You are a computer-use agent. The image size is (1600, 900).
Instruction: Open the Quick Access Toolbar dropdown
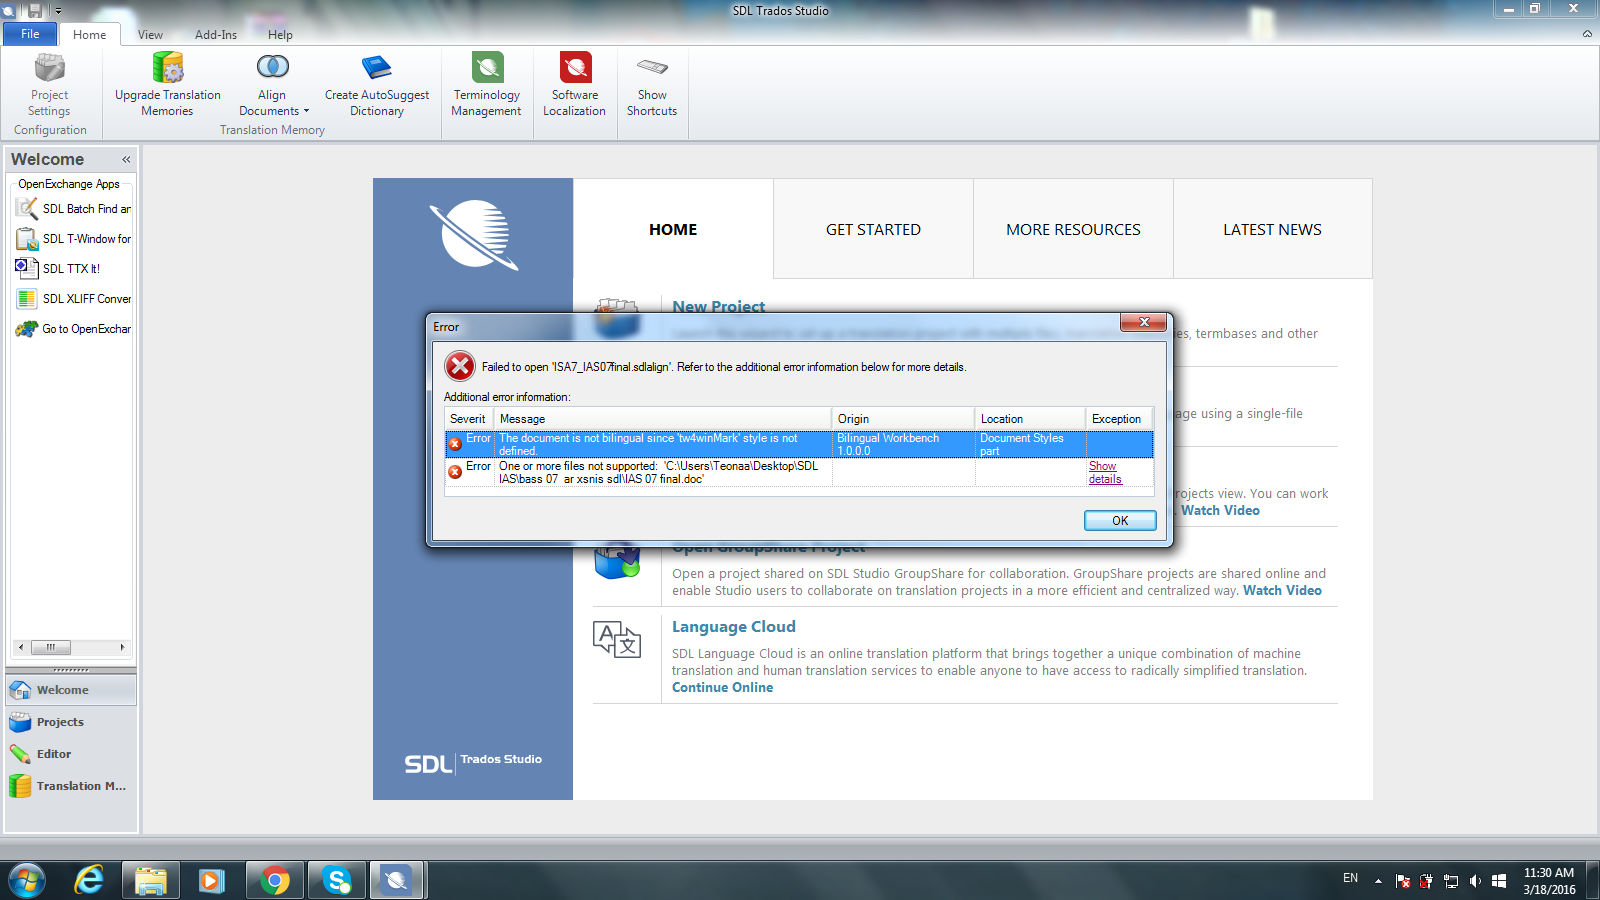58,11
